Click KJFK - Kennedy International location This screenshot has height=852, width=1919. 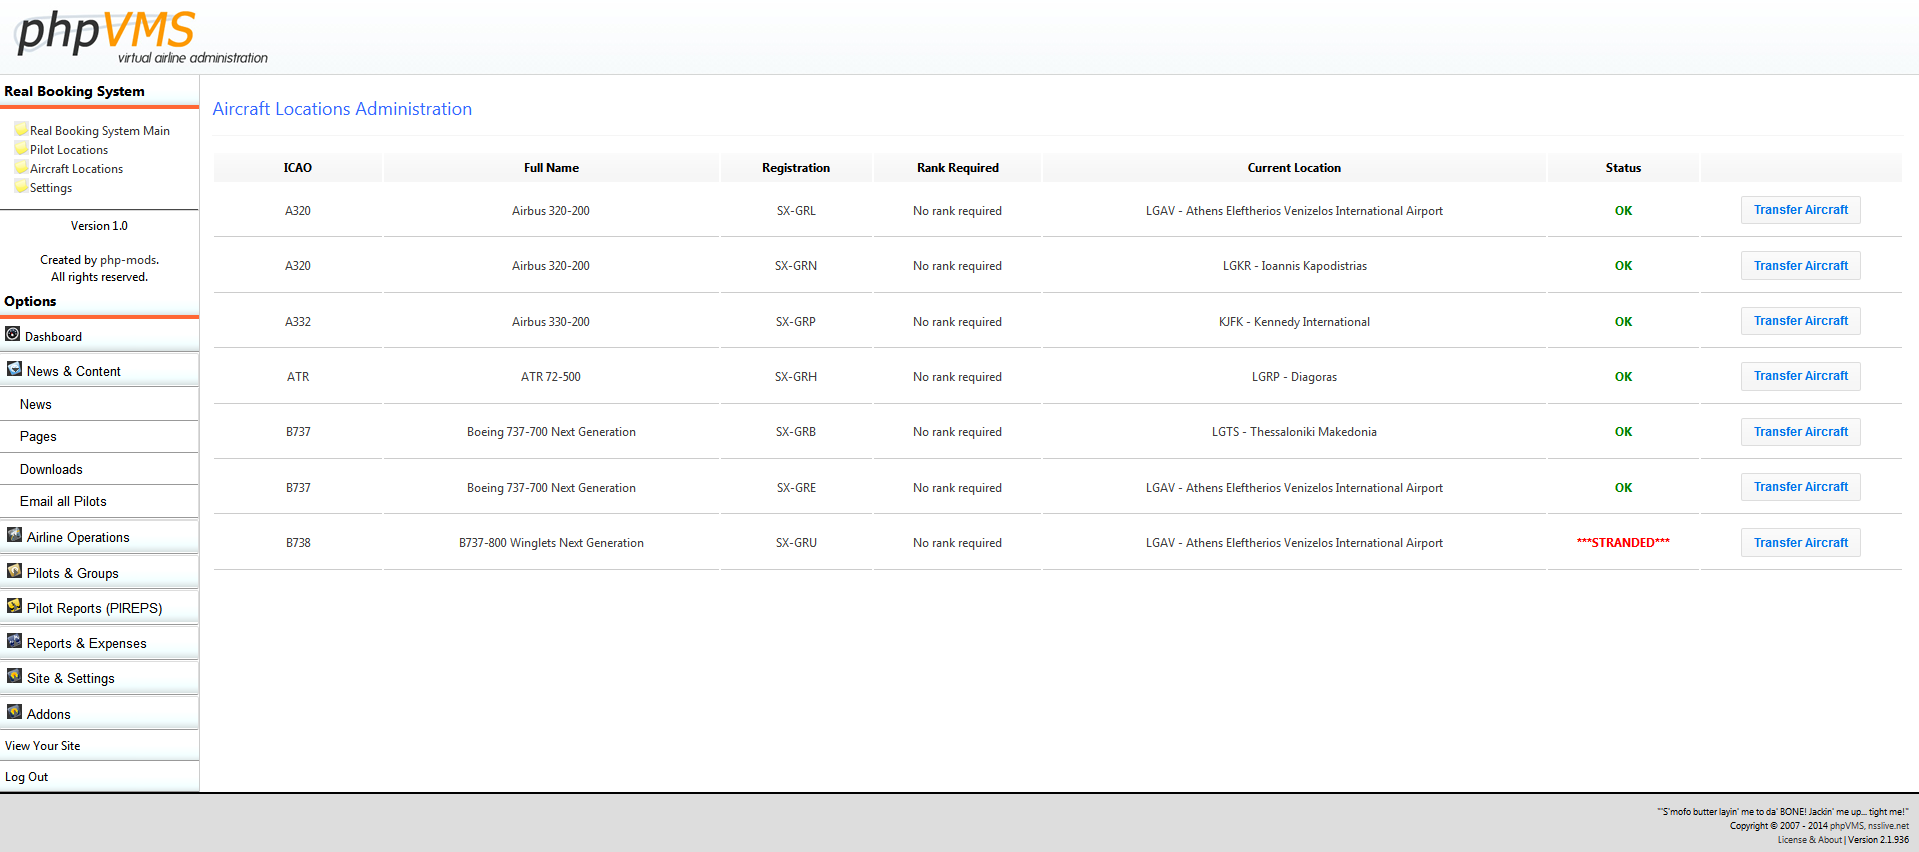tap(1294, 322)
